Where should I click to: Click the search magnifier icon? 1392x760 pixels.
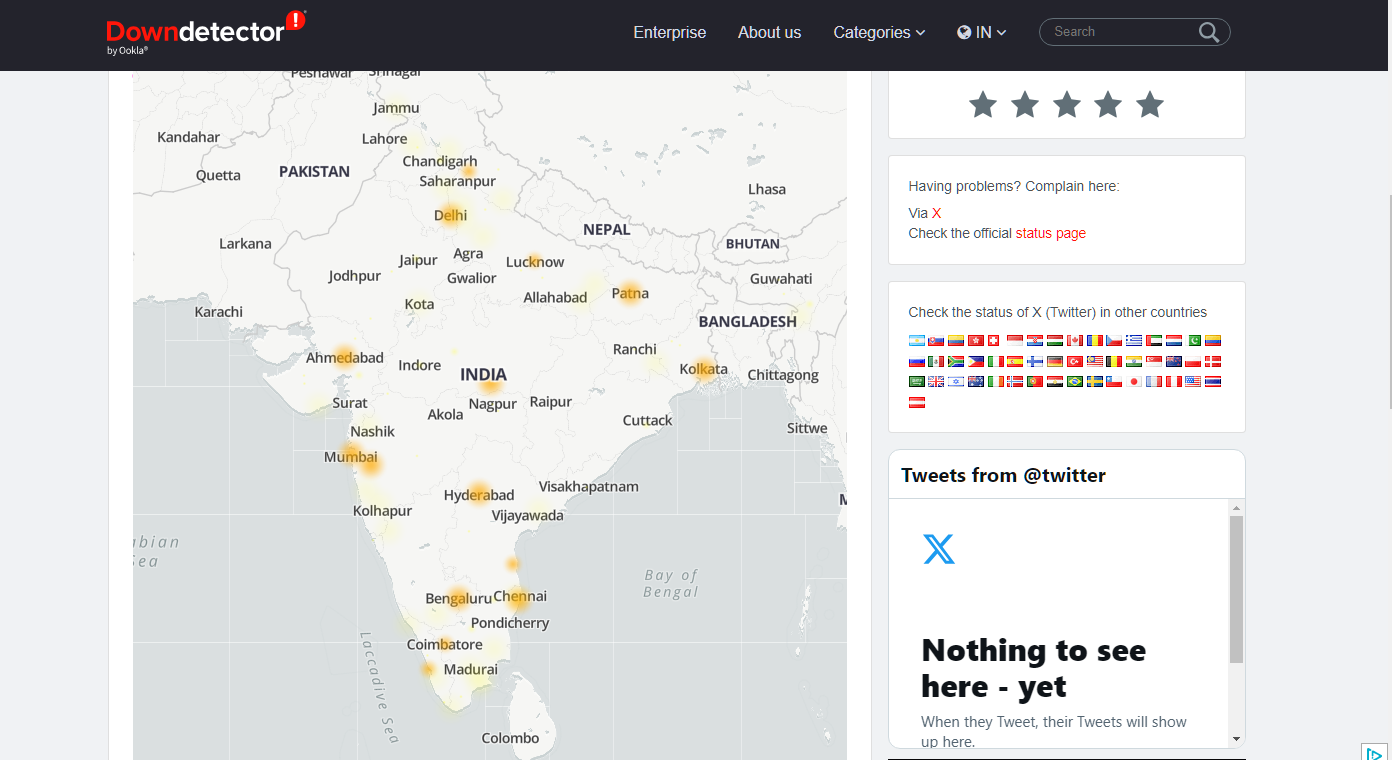tap(1208, 31)
